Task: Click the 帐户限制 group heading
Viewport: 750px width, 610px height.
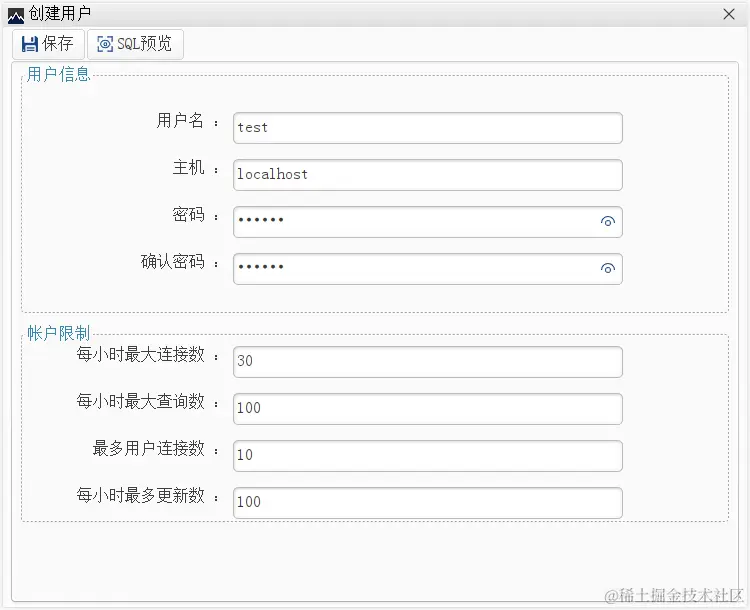Action: tap(58, 333)
